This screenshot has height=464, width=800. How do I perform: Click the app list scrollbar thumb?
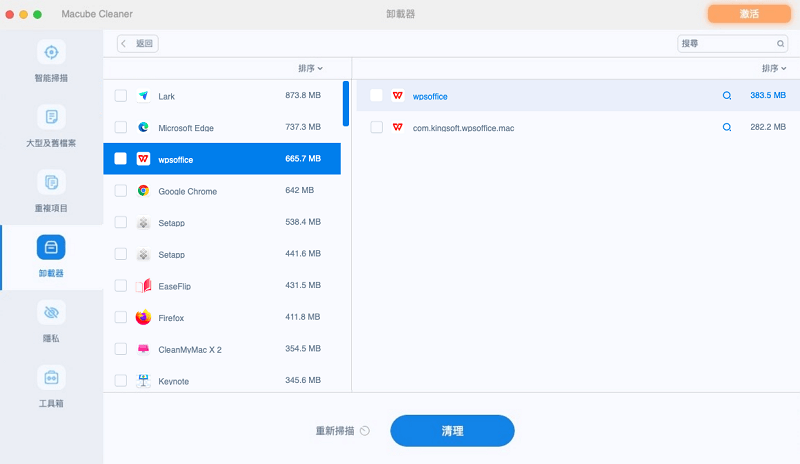346,104
